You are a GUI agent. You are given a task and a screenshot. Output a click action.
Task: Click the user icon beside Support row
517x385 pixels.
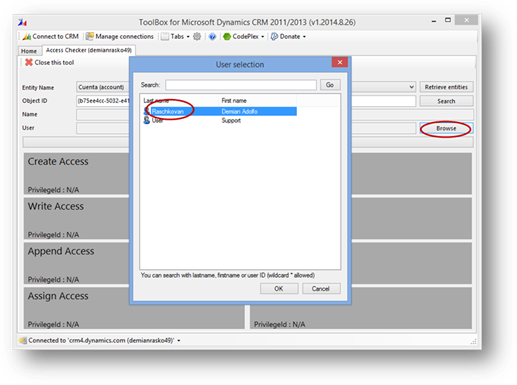click(x=146, y=120)
